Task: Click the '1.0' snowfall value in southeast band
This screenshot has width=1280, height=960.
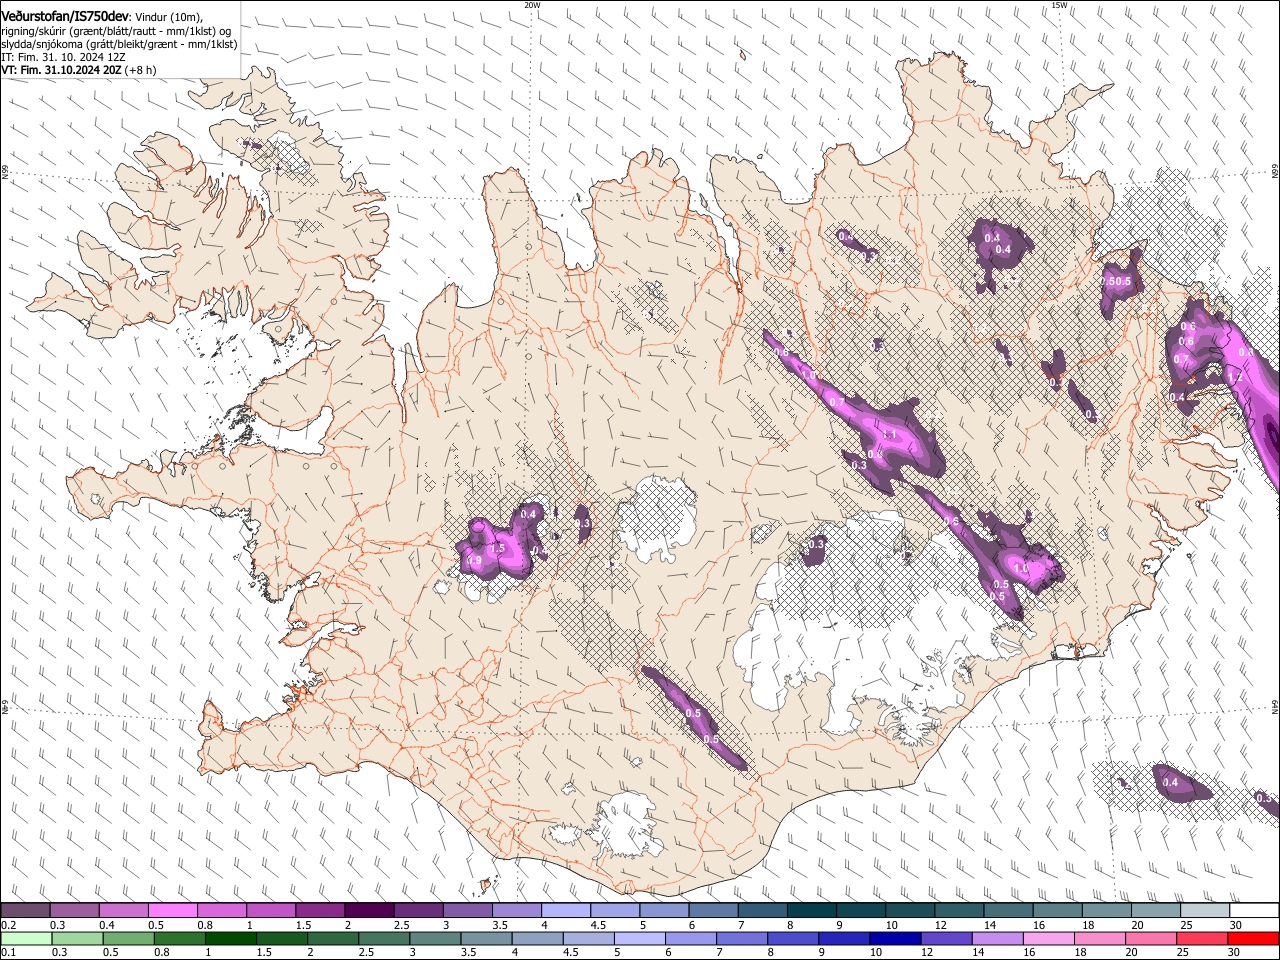Action: (x=1021, y=568)
